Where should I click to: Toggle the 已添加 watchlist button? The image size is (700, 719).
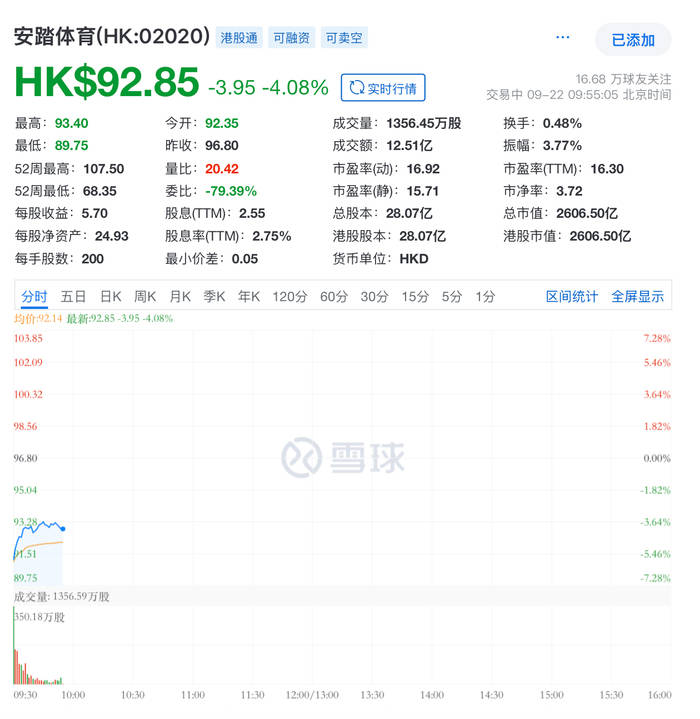click(x=632, y=40)
